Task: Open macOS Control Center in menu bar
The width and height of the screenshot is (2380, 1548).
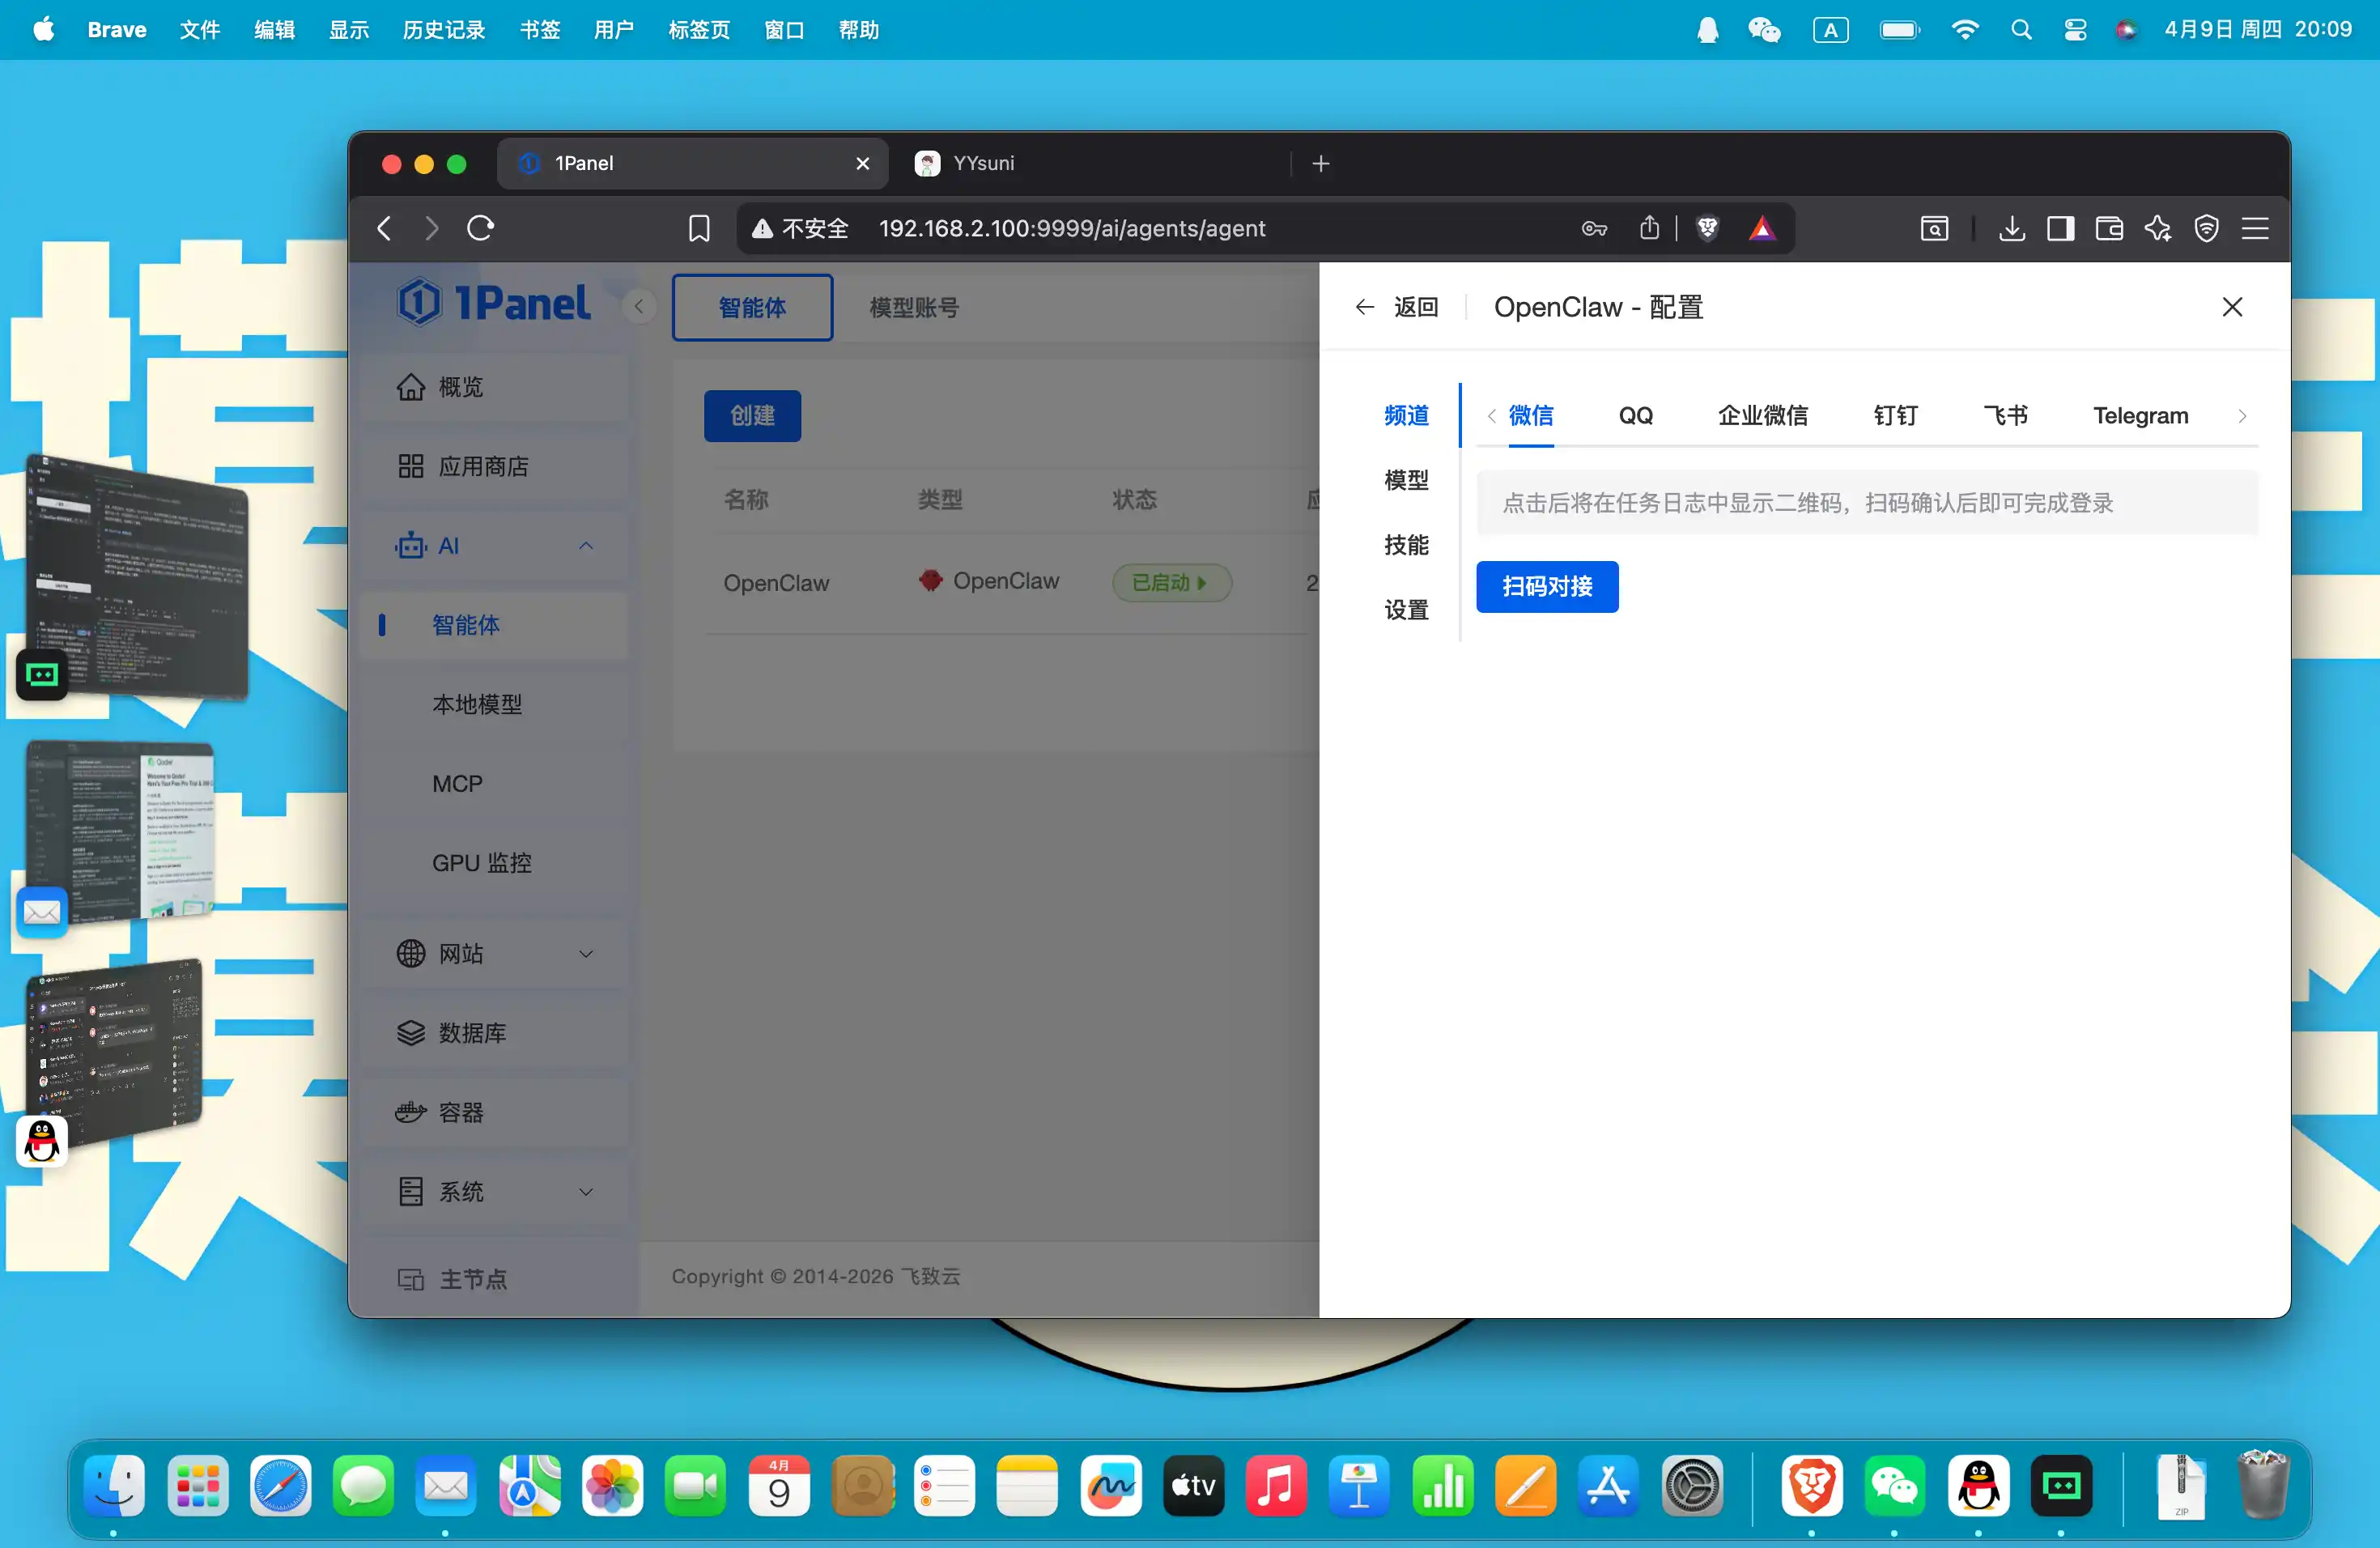Action: [x=2075, y=30]
